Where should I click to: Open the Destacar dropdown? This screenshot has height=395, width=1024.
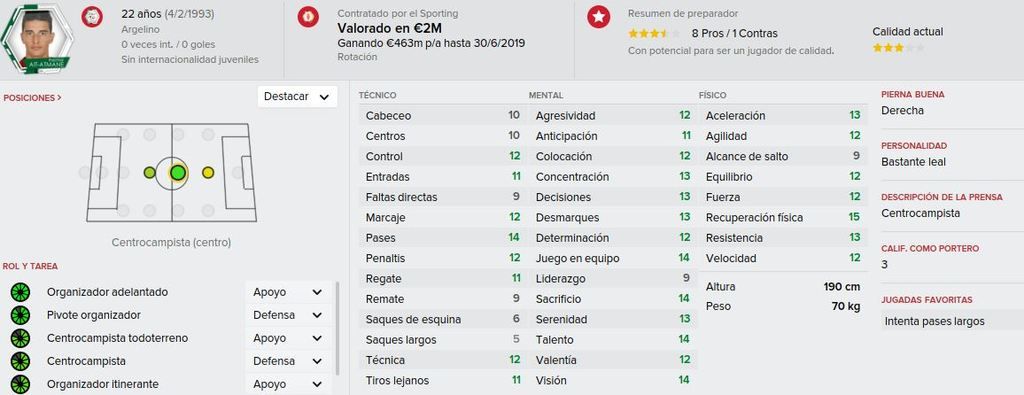pyautogui.click(x=297, y=97)
